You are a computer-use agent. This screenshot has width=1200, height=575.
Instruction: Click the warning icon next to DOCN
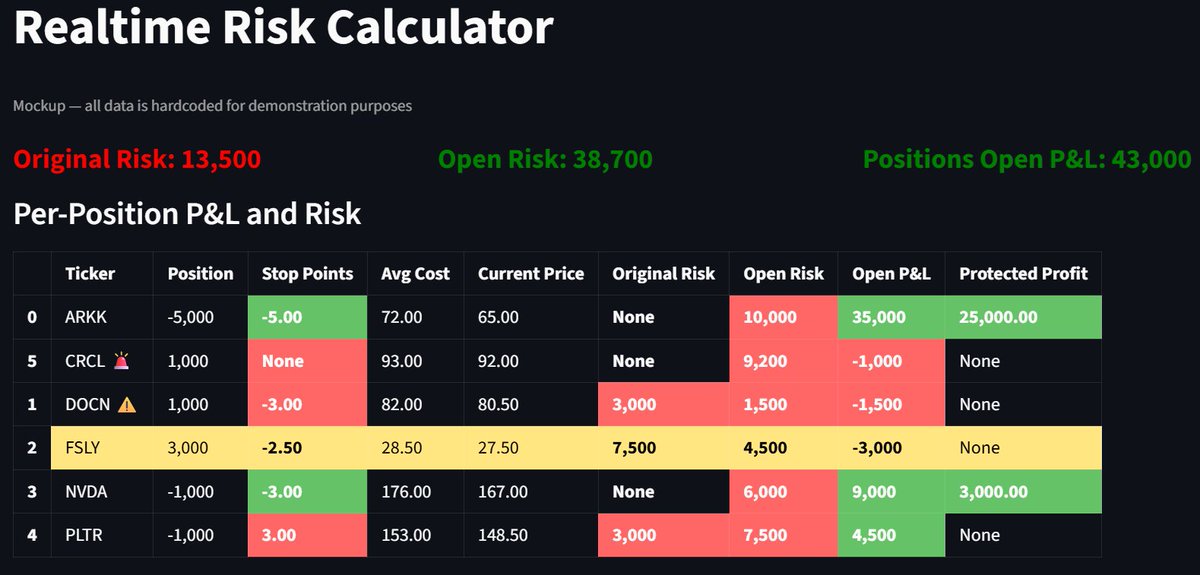(x=127, y=404)
